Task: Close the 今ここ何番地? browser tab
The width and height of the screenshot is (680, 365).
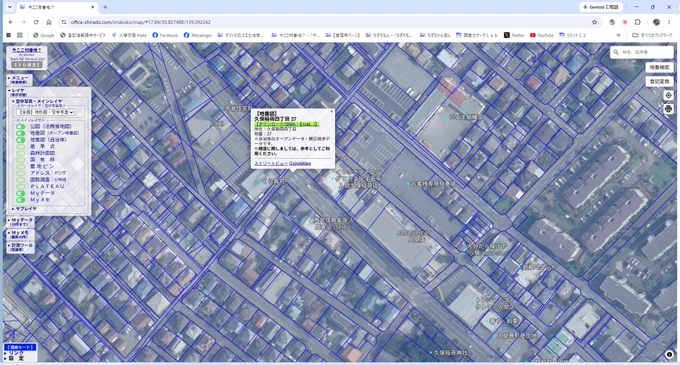Action: tap(92, 7)
